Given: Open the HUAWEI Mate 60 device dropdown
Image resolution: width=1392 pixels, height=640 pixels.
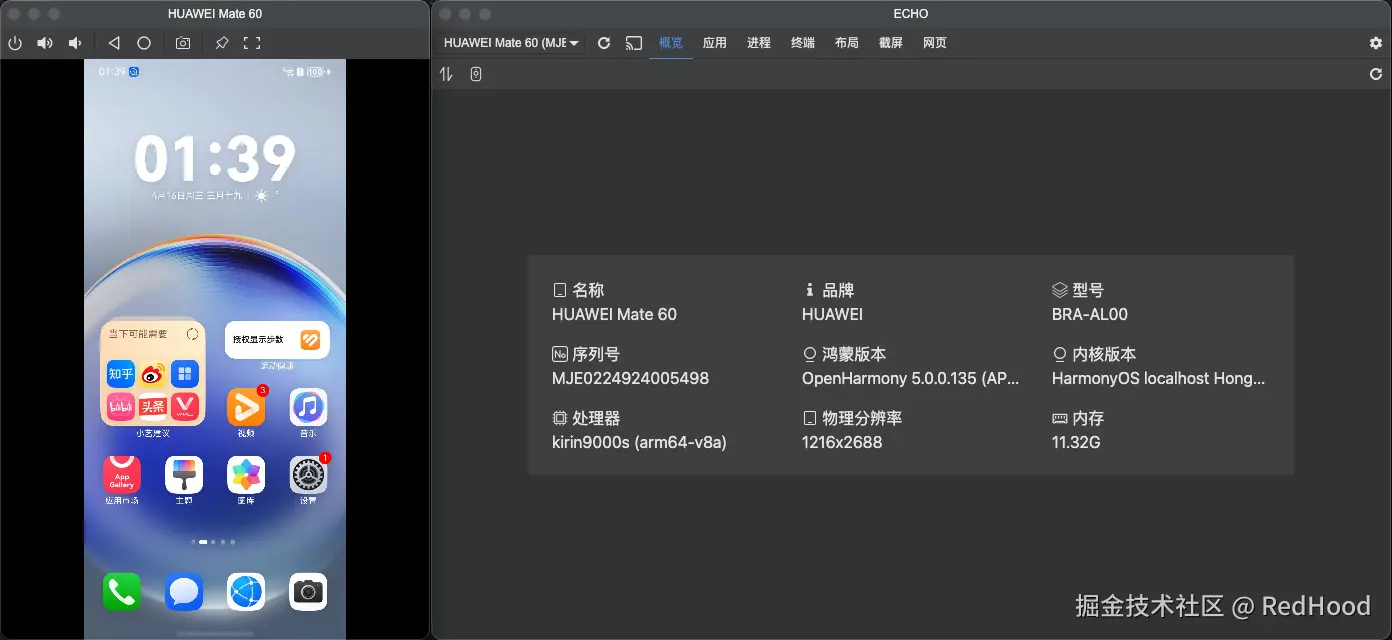Looking at the screenshot, I should (x=510, y=43).
